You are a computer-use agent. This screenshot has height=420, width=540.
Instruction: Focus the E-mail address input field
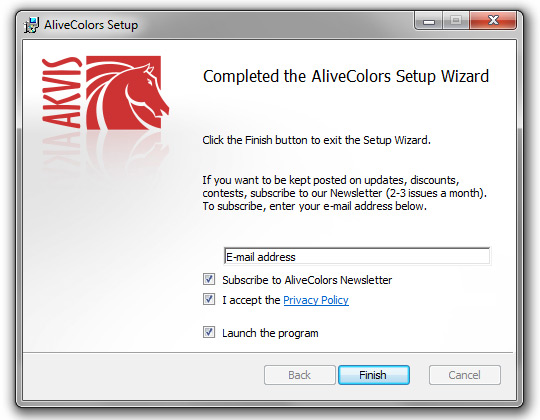click(357, 256)
